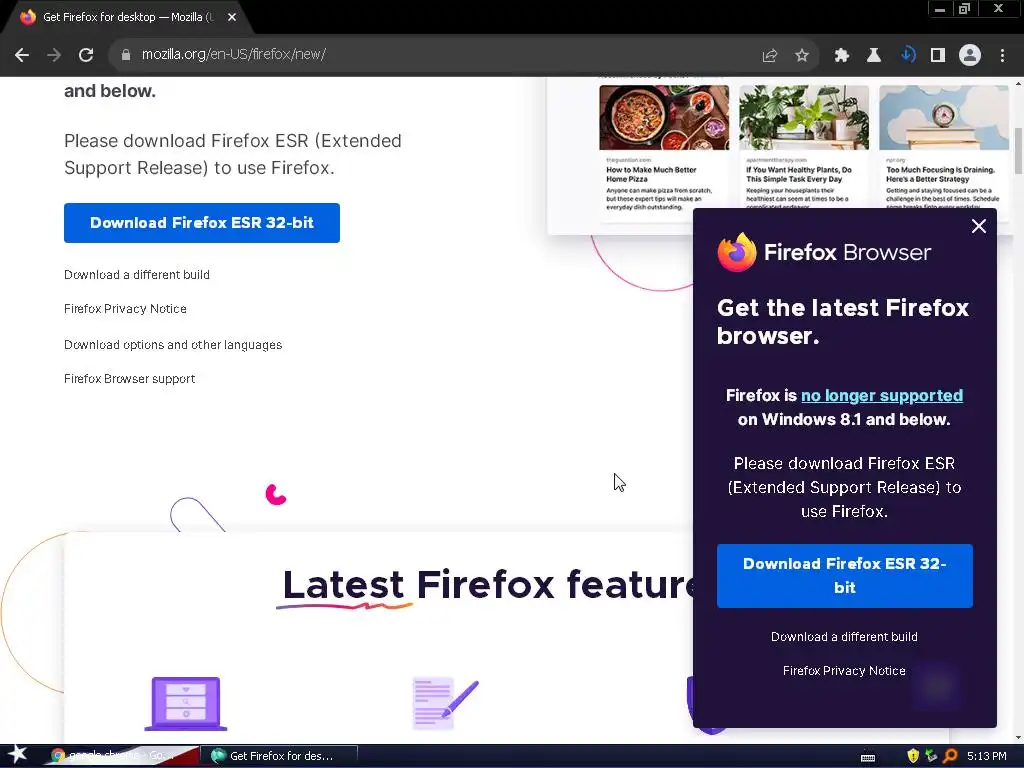Close the Firefox Browser popup
The height and width of the screenshot is (768, 1024).
coord(978,226)
